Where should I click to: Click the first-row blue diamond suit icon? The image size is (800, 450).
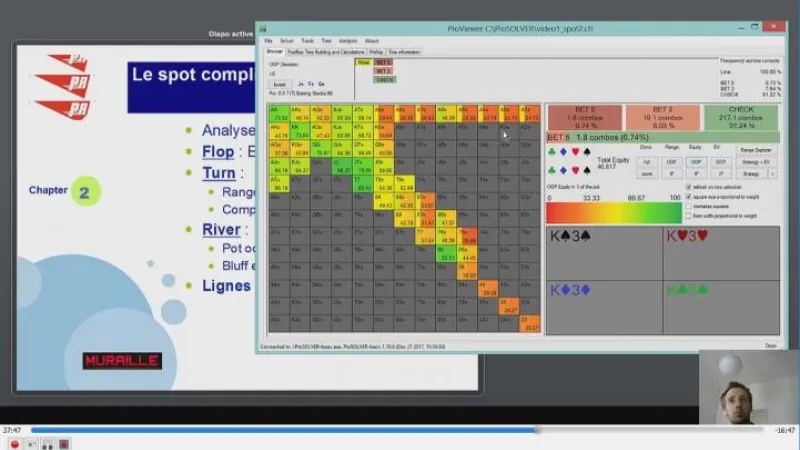(x=563, y=153)
